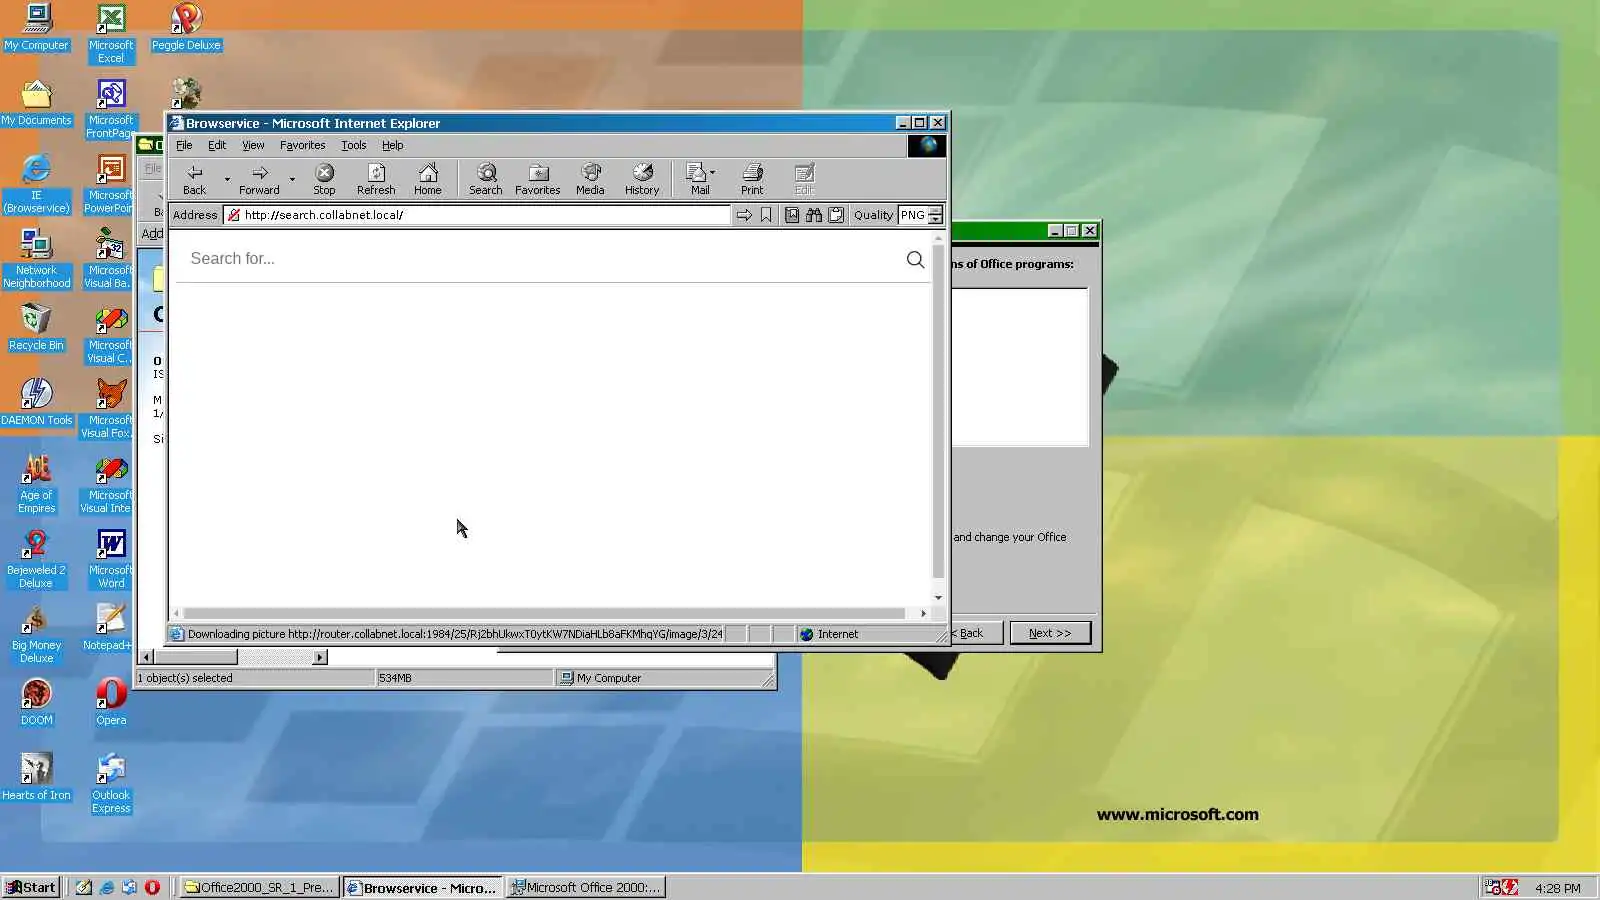Open the Start menu

[x=31, y=887]
